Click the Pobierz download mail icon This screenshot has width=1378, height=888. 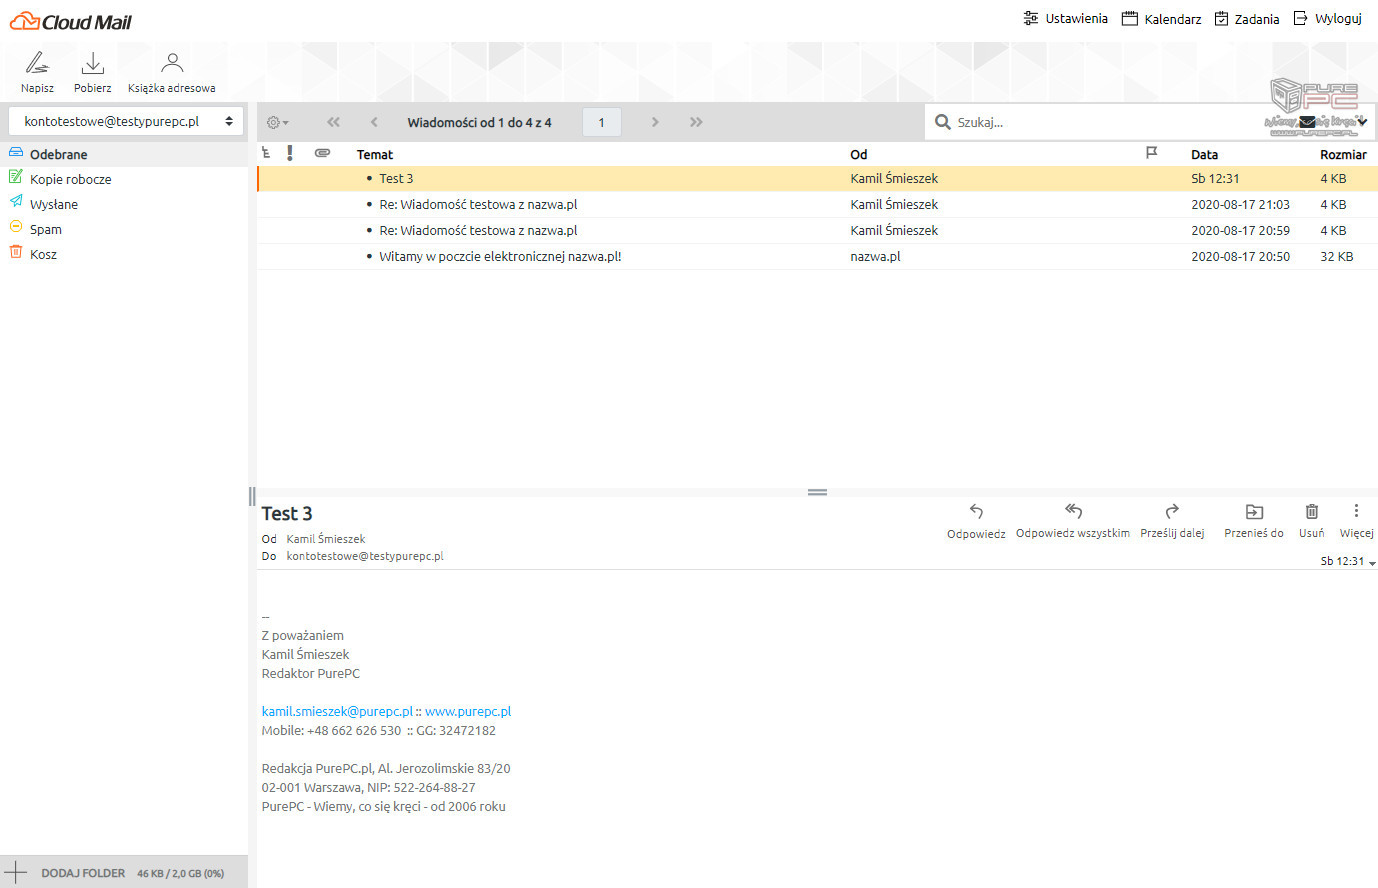pos(92,65)
